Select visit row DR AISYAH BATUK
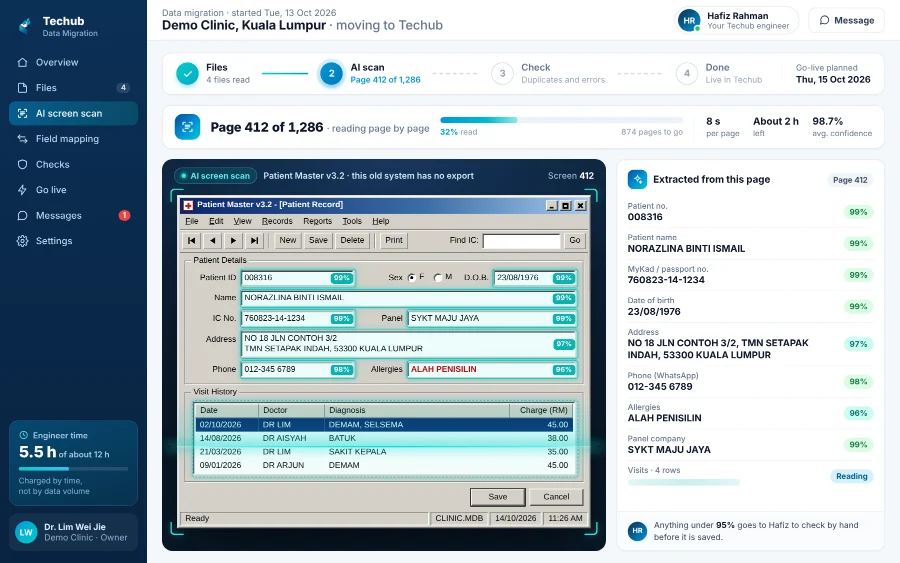Screen dimensions: 900x563 click(x=384, y=438)
